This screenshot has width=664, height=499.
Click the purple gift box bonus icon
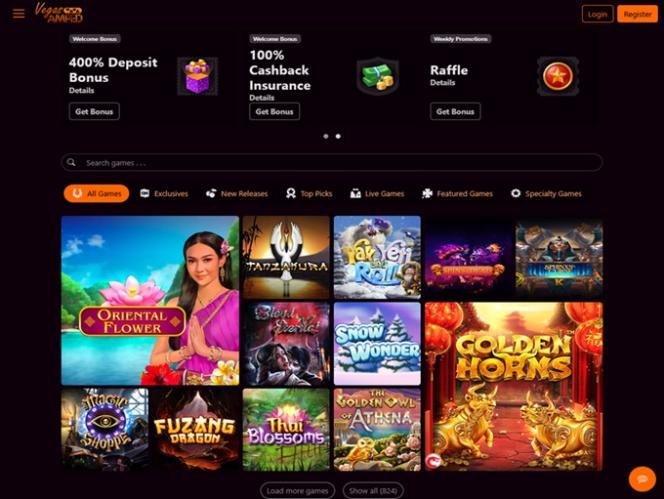(197, 76)
